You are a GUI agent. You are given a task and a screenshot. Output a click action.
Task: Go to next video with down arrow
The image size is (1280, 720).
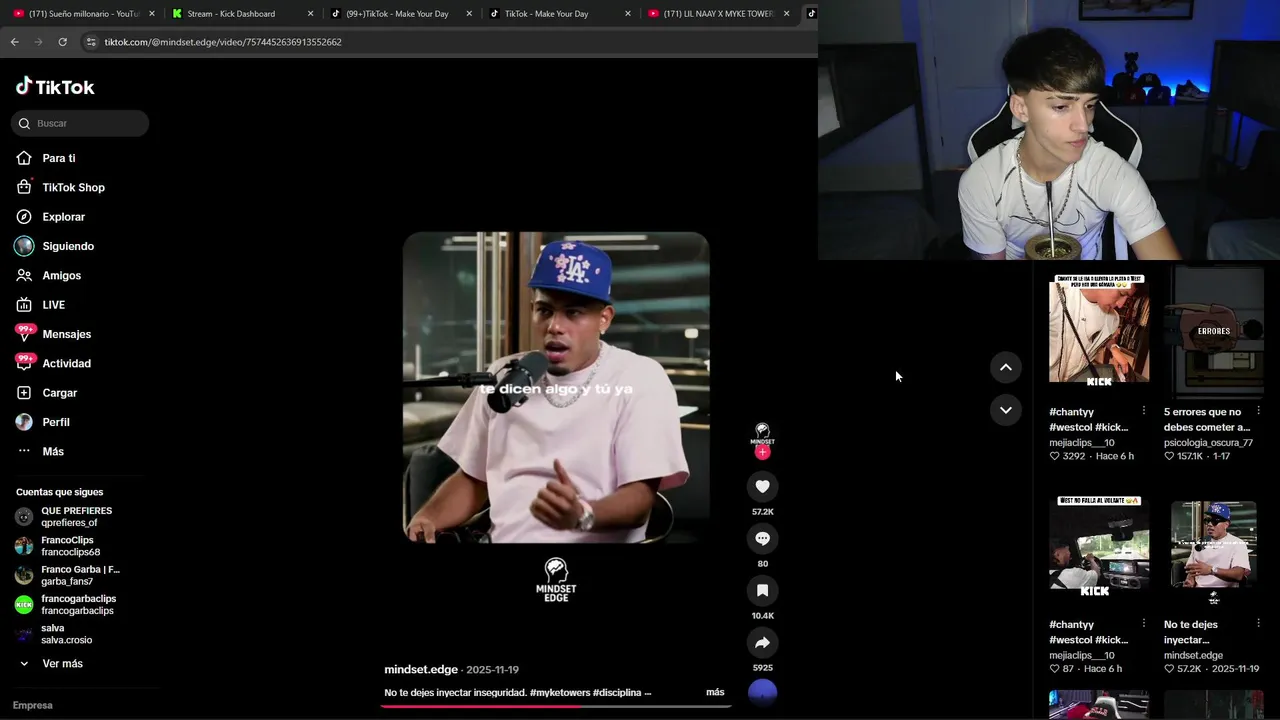coord(1006,410)
